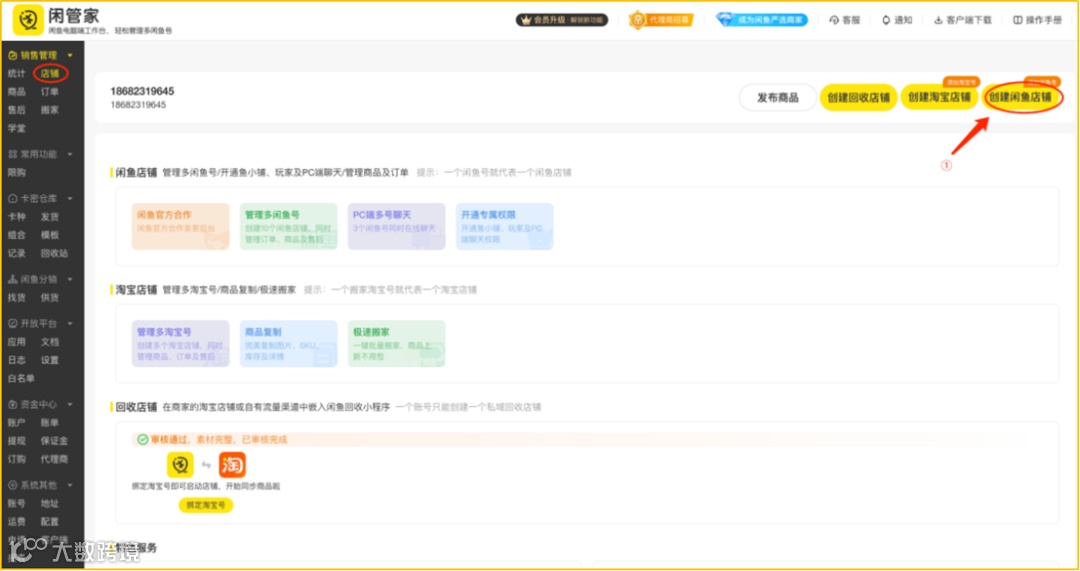Open 找货 in sidebar
The height and width of the screenshot is (571, 1080).
17,298
